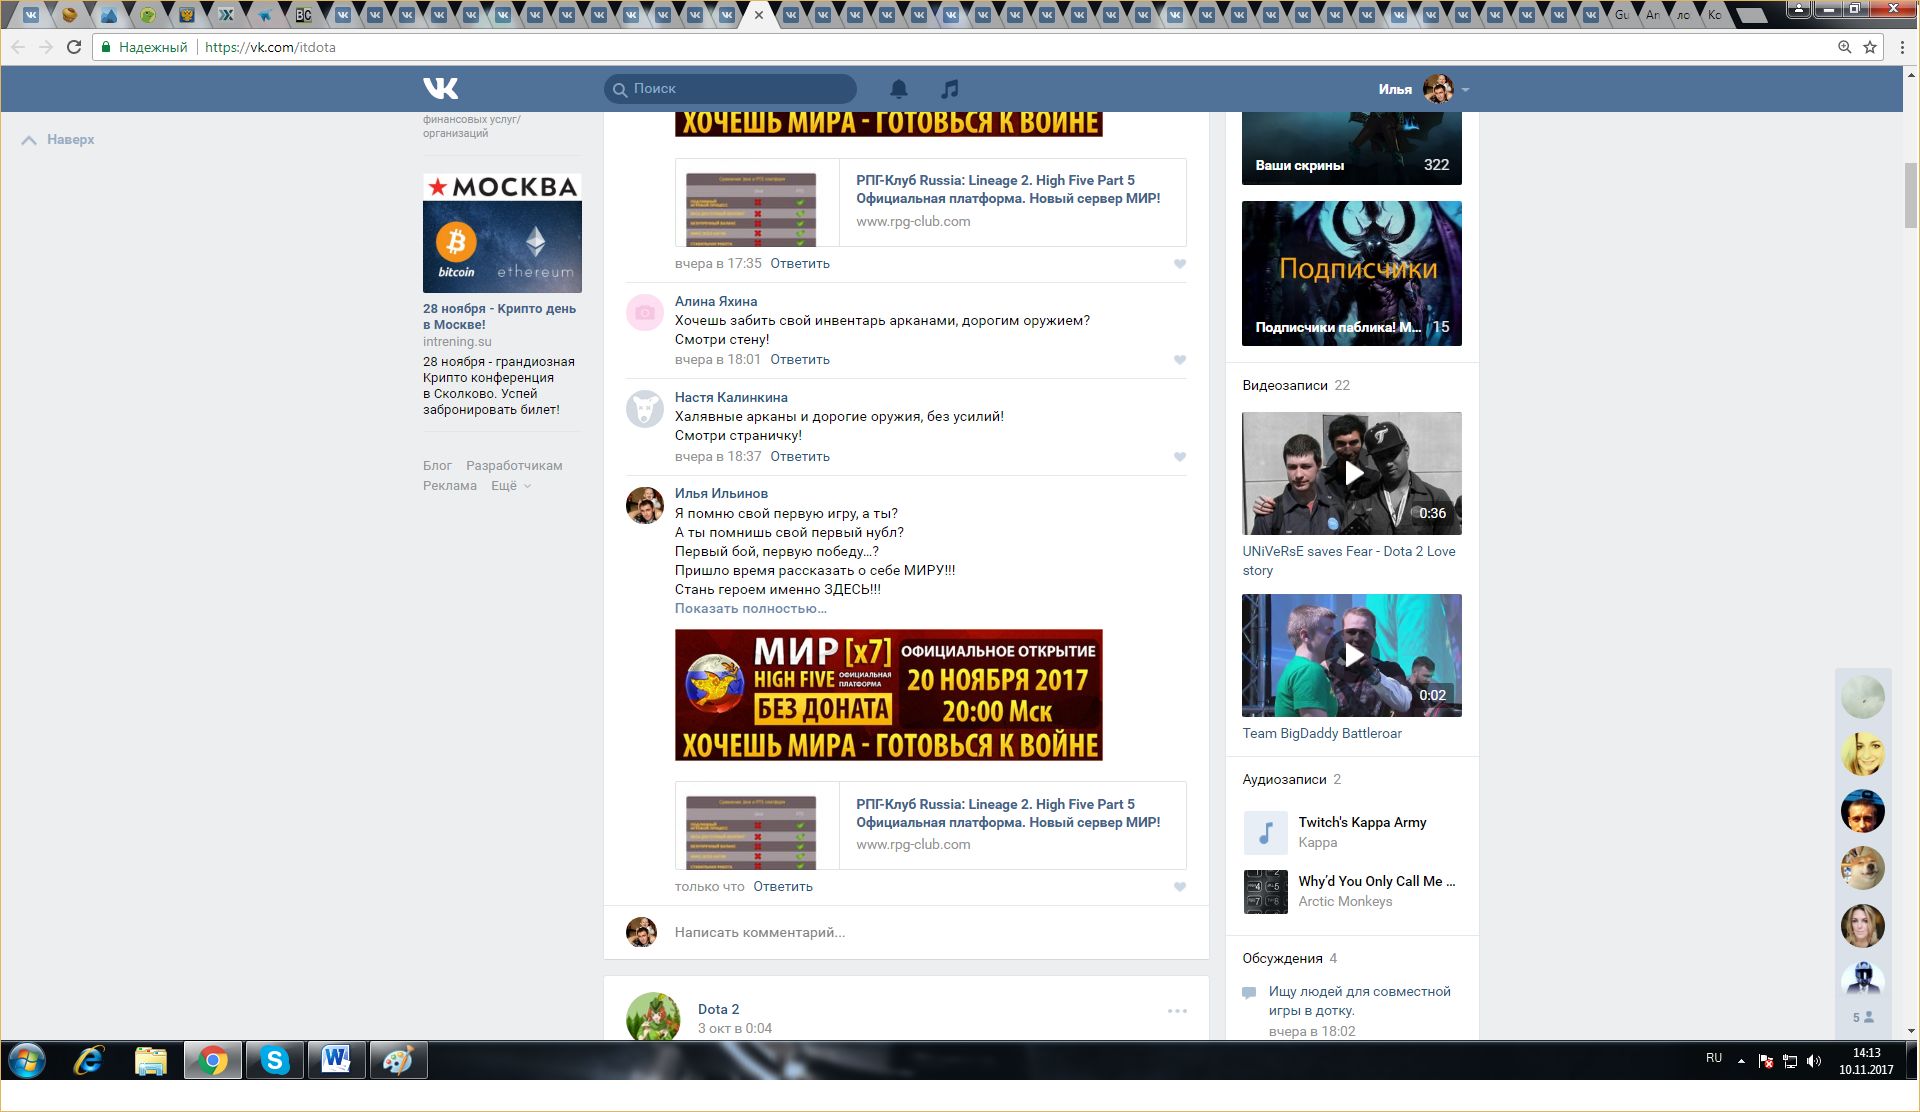Open the music player note icon
The height and width of the screenshot is (1112, 1920).
tap(949, 89)
